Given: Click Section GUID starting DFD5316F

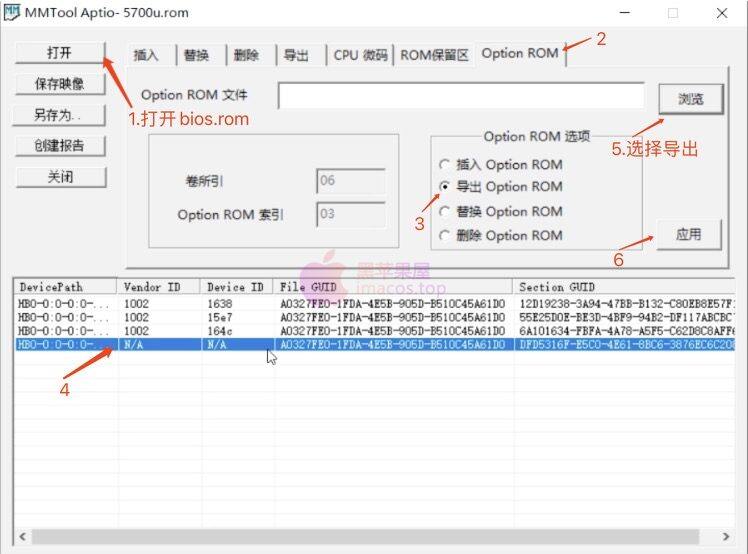Looking at the screenshot, I should [626, 345].
